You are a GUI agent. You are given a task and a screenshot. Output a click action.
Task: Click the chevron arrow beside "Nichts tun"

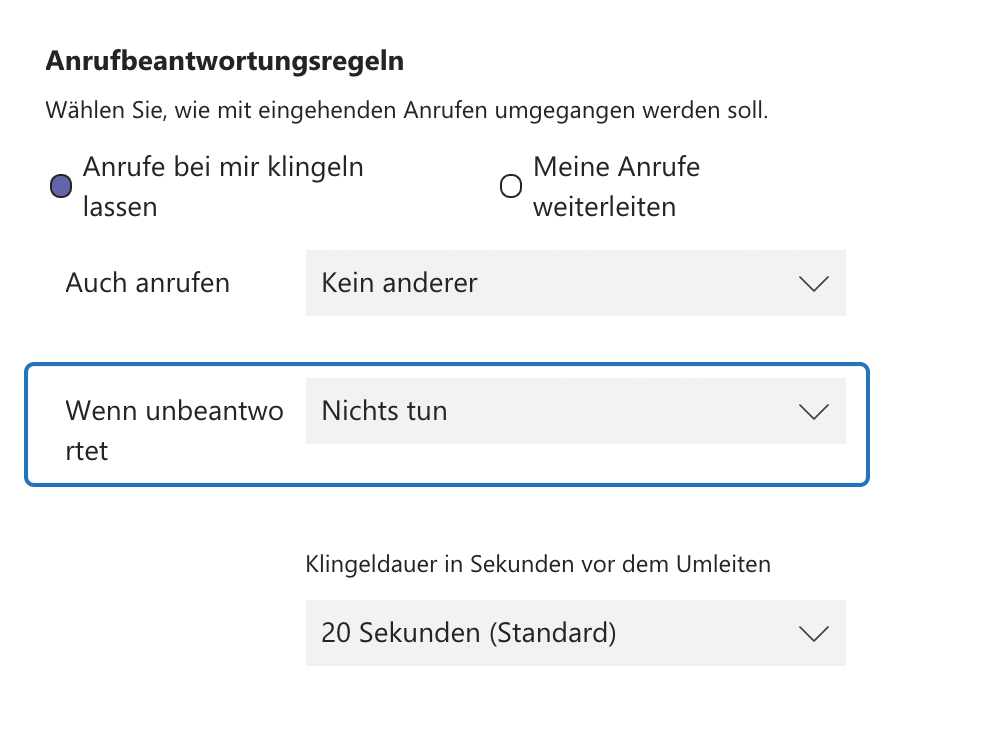[x=815, y=412]
